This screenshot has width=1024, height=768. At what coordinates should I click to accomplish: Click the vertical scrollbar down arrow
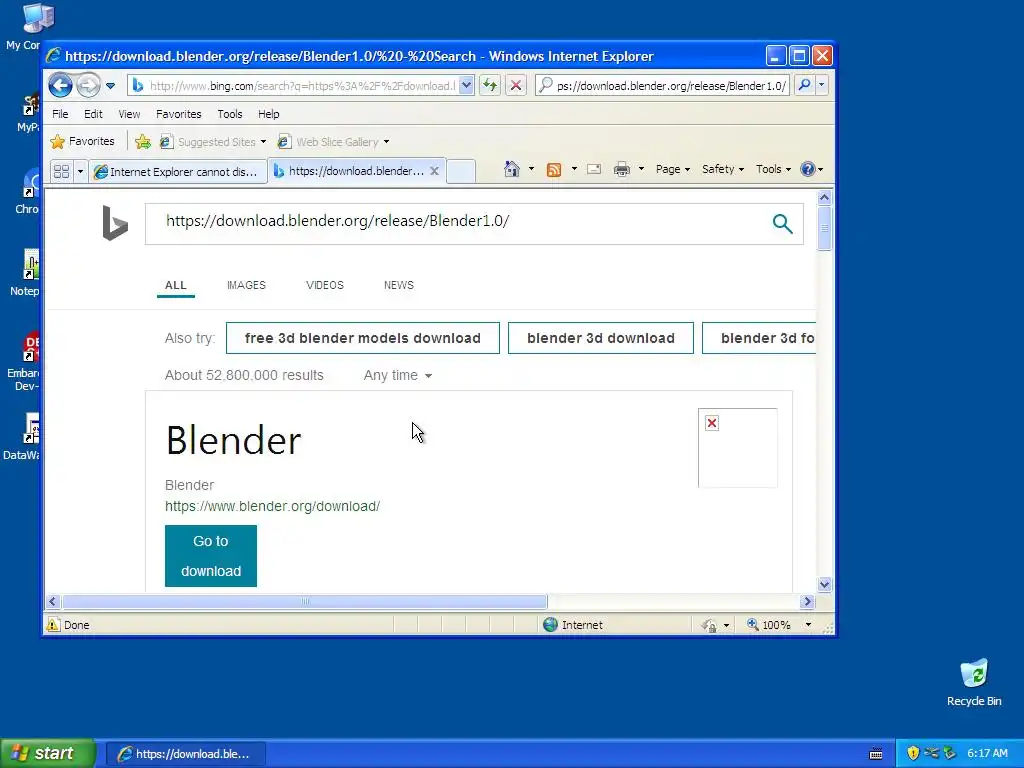pyautogui.click(x=824, y=584)
